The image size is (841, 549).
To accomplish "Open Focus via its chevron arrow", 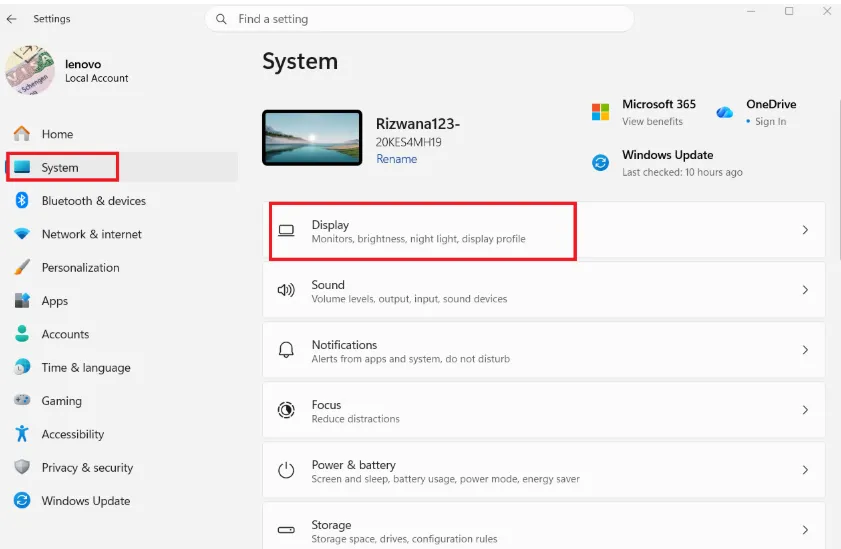I will [x=805, y=410].
